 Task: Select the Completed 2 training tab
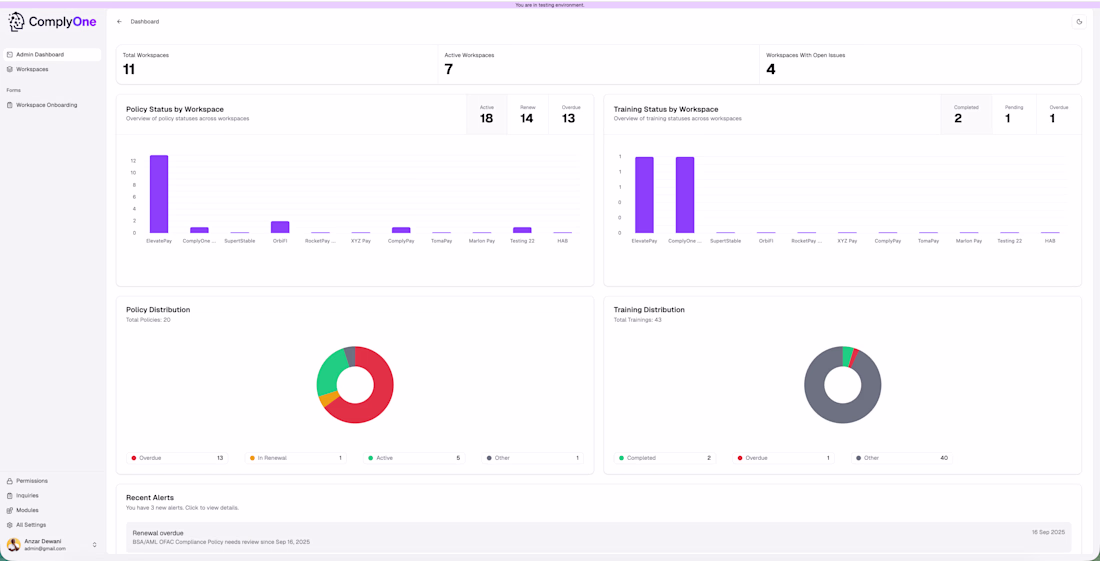pos(966,114)
